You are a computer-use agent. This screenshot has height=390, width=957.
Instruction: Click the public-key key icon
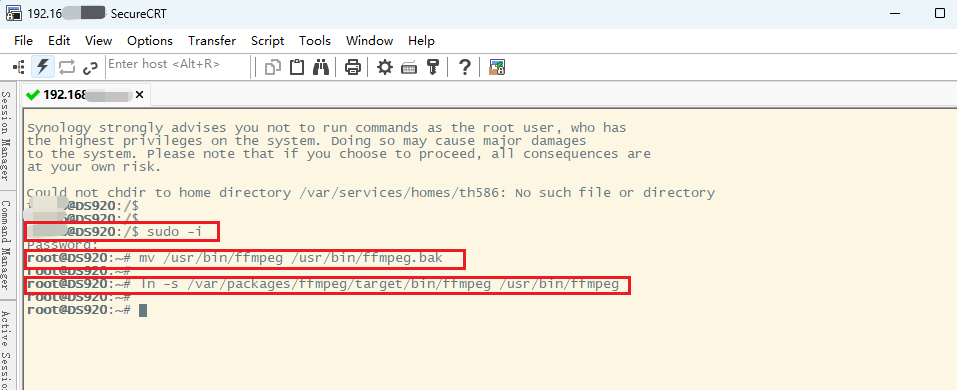pyautogui.click(x=433, y=67)
